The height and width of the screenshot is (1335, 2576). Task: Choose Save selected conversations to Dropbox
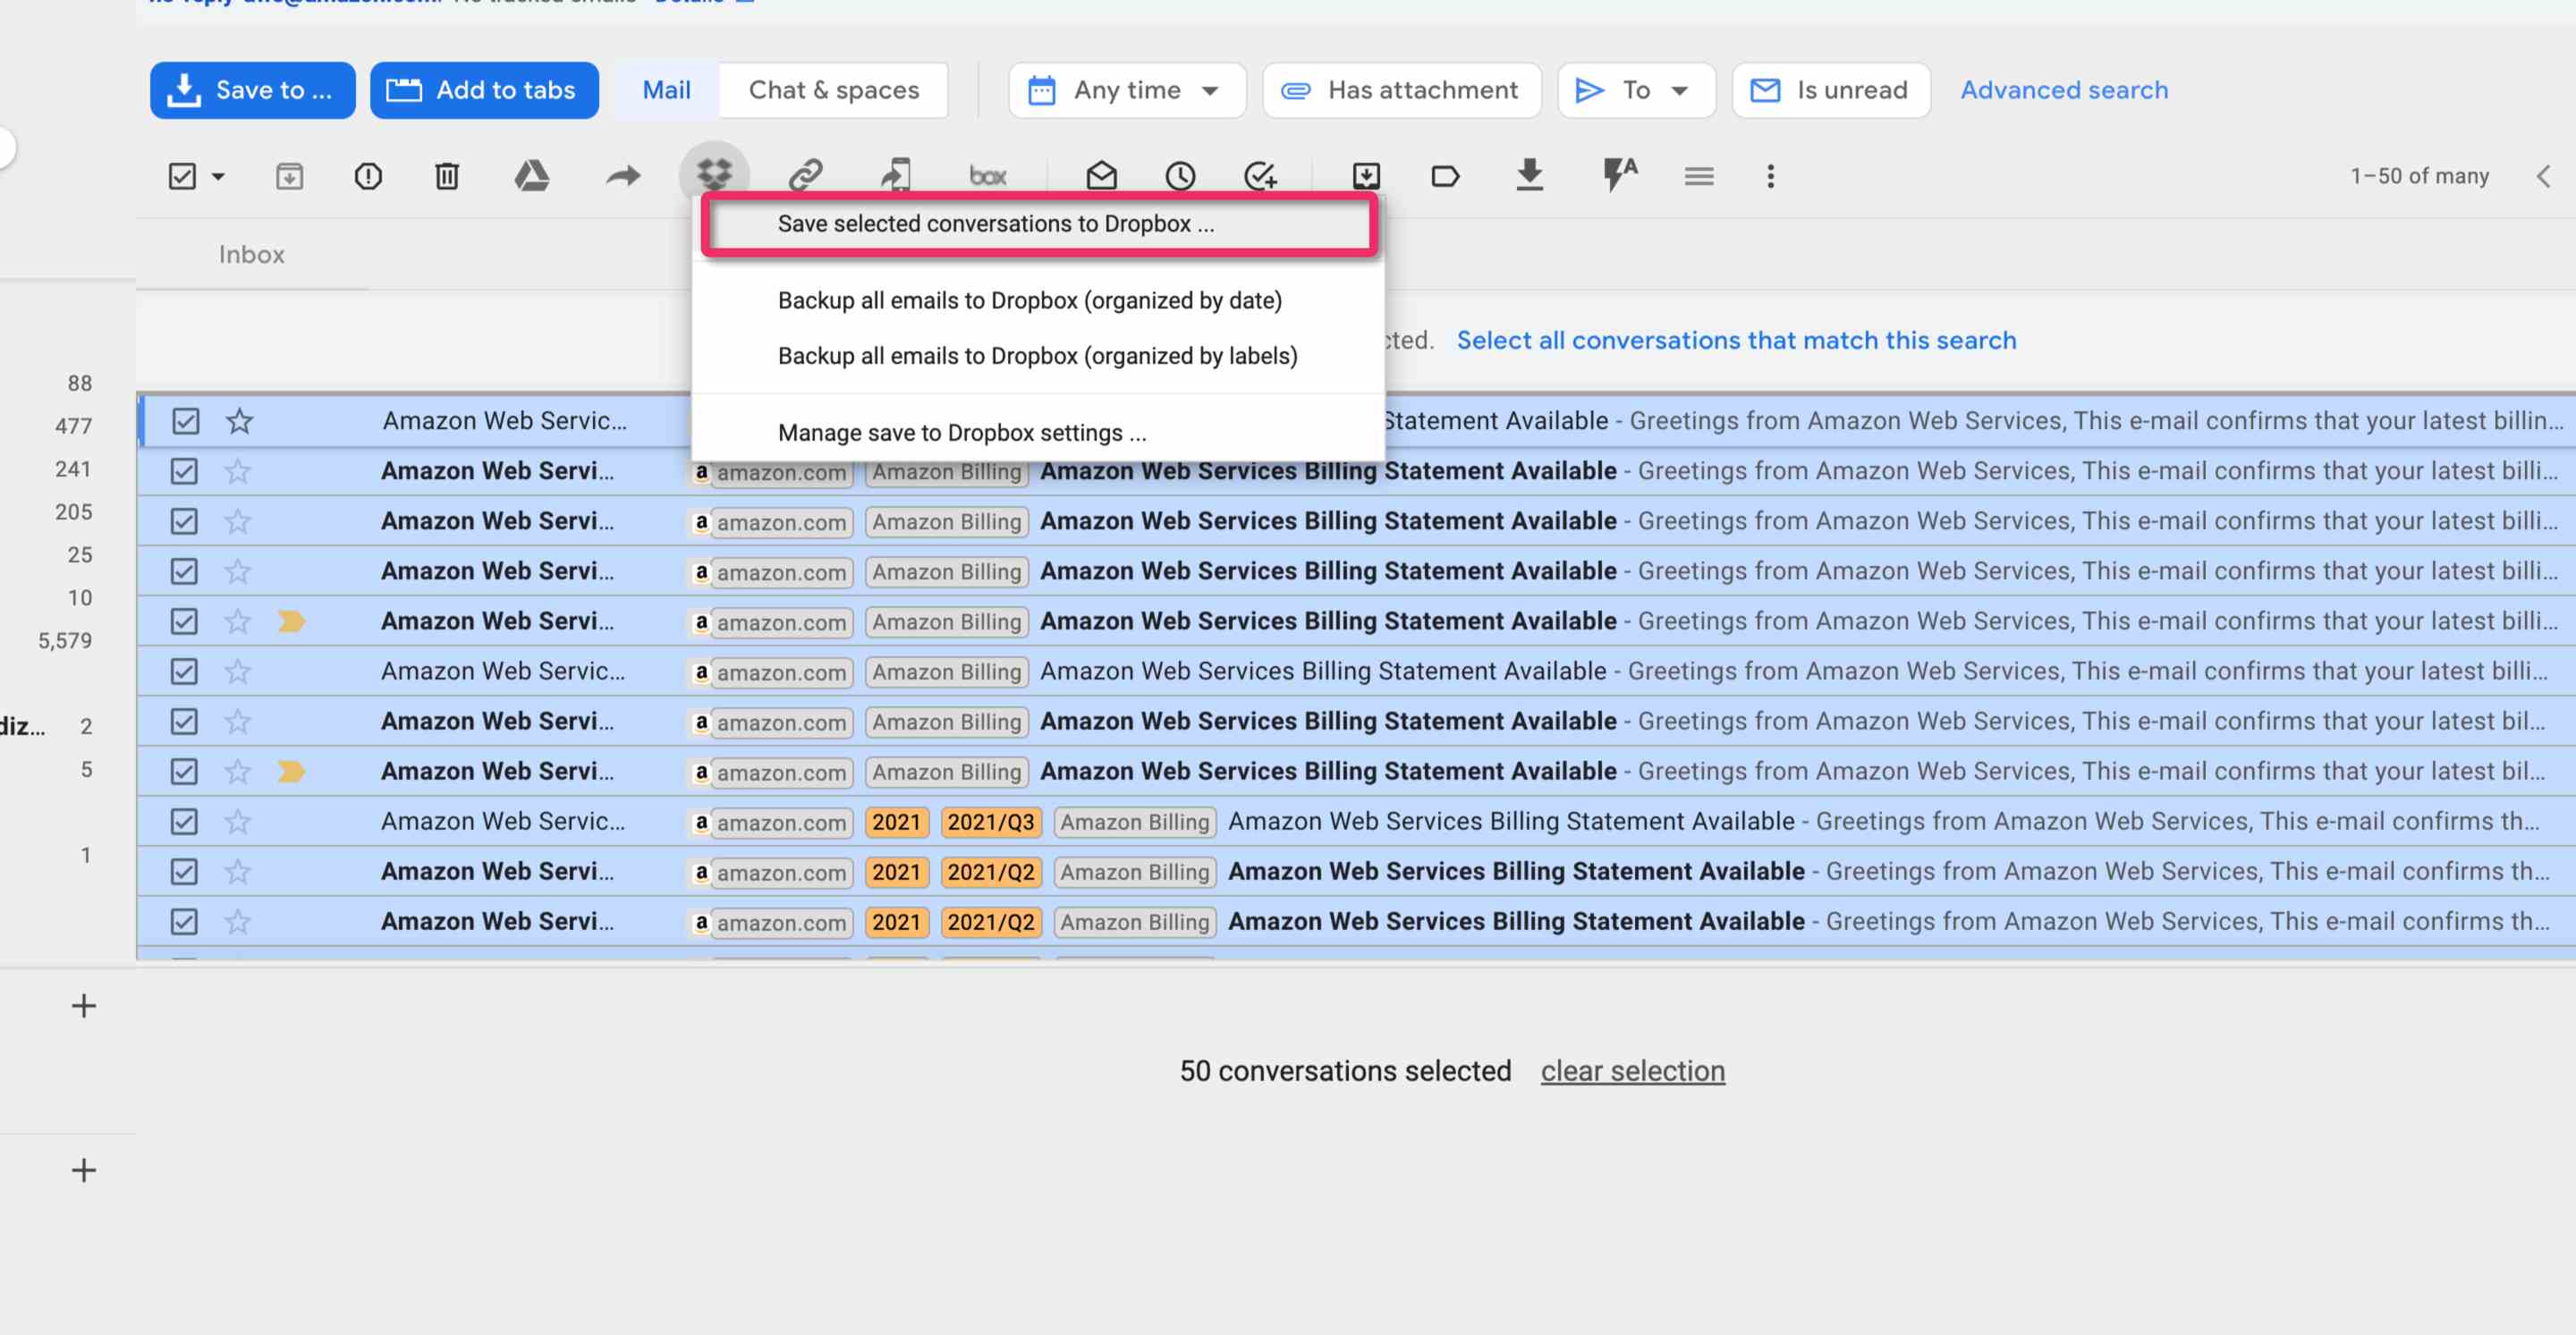pyautogui.click(x=1039, y=224)
